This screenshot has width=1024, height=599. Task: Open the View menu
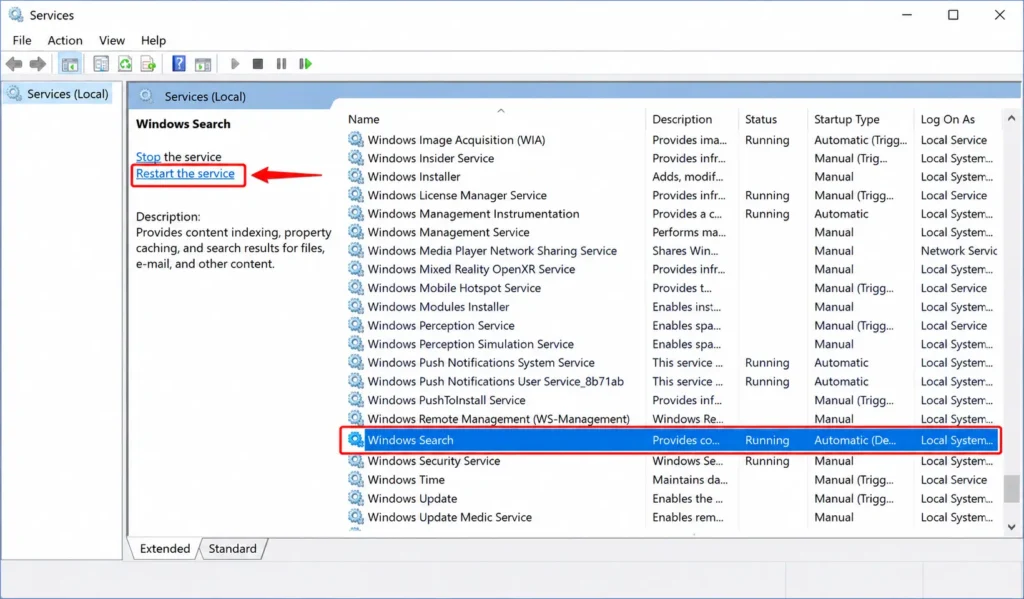[x=112, y=40]
